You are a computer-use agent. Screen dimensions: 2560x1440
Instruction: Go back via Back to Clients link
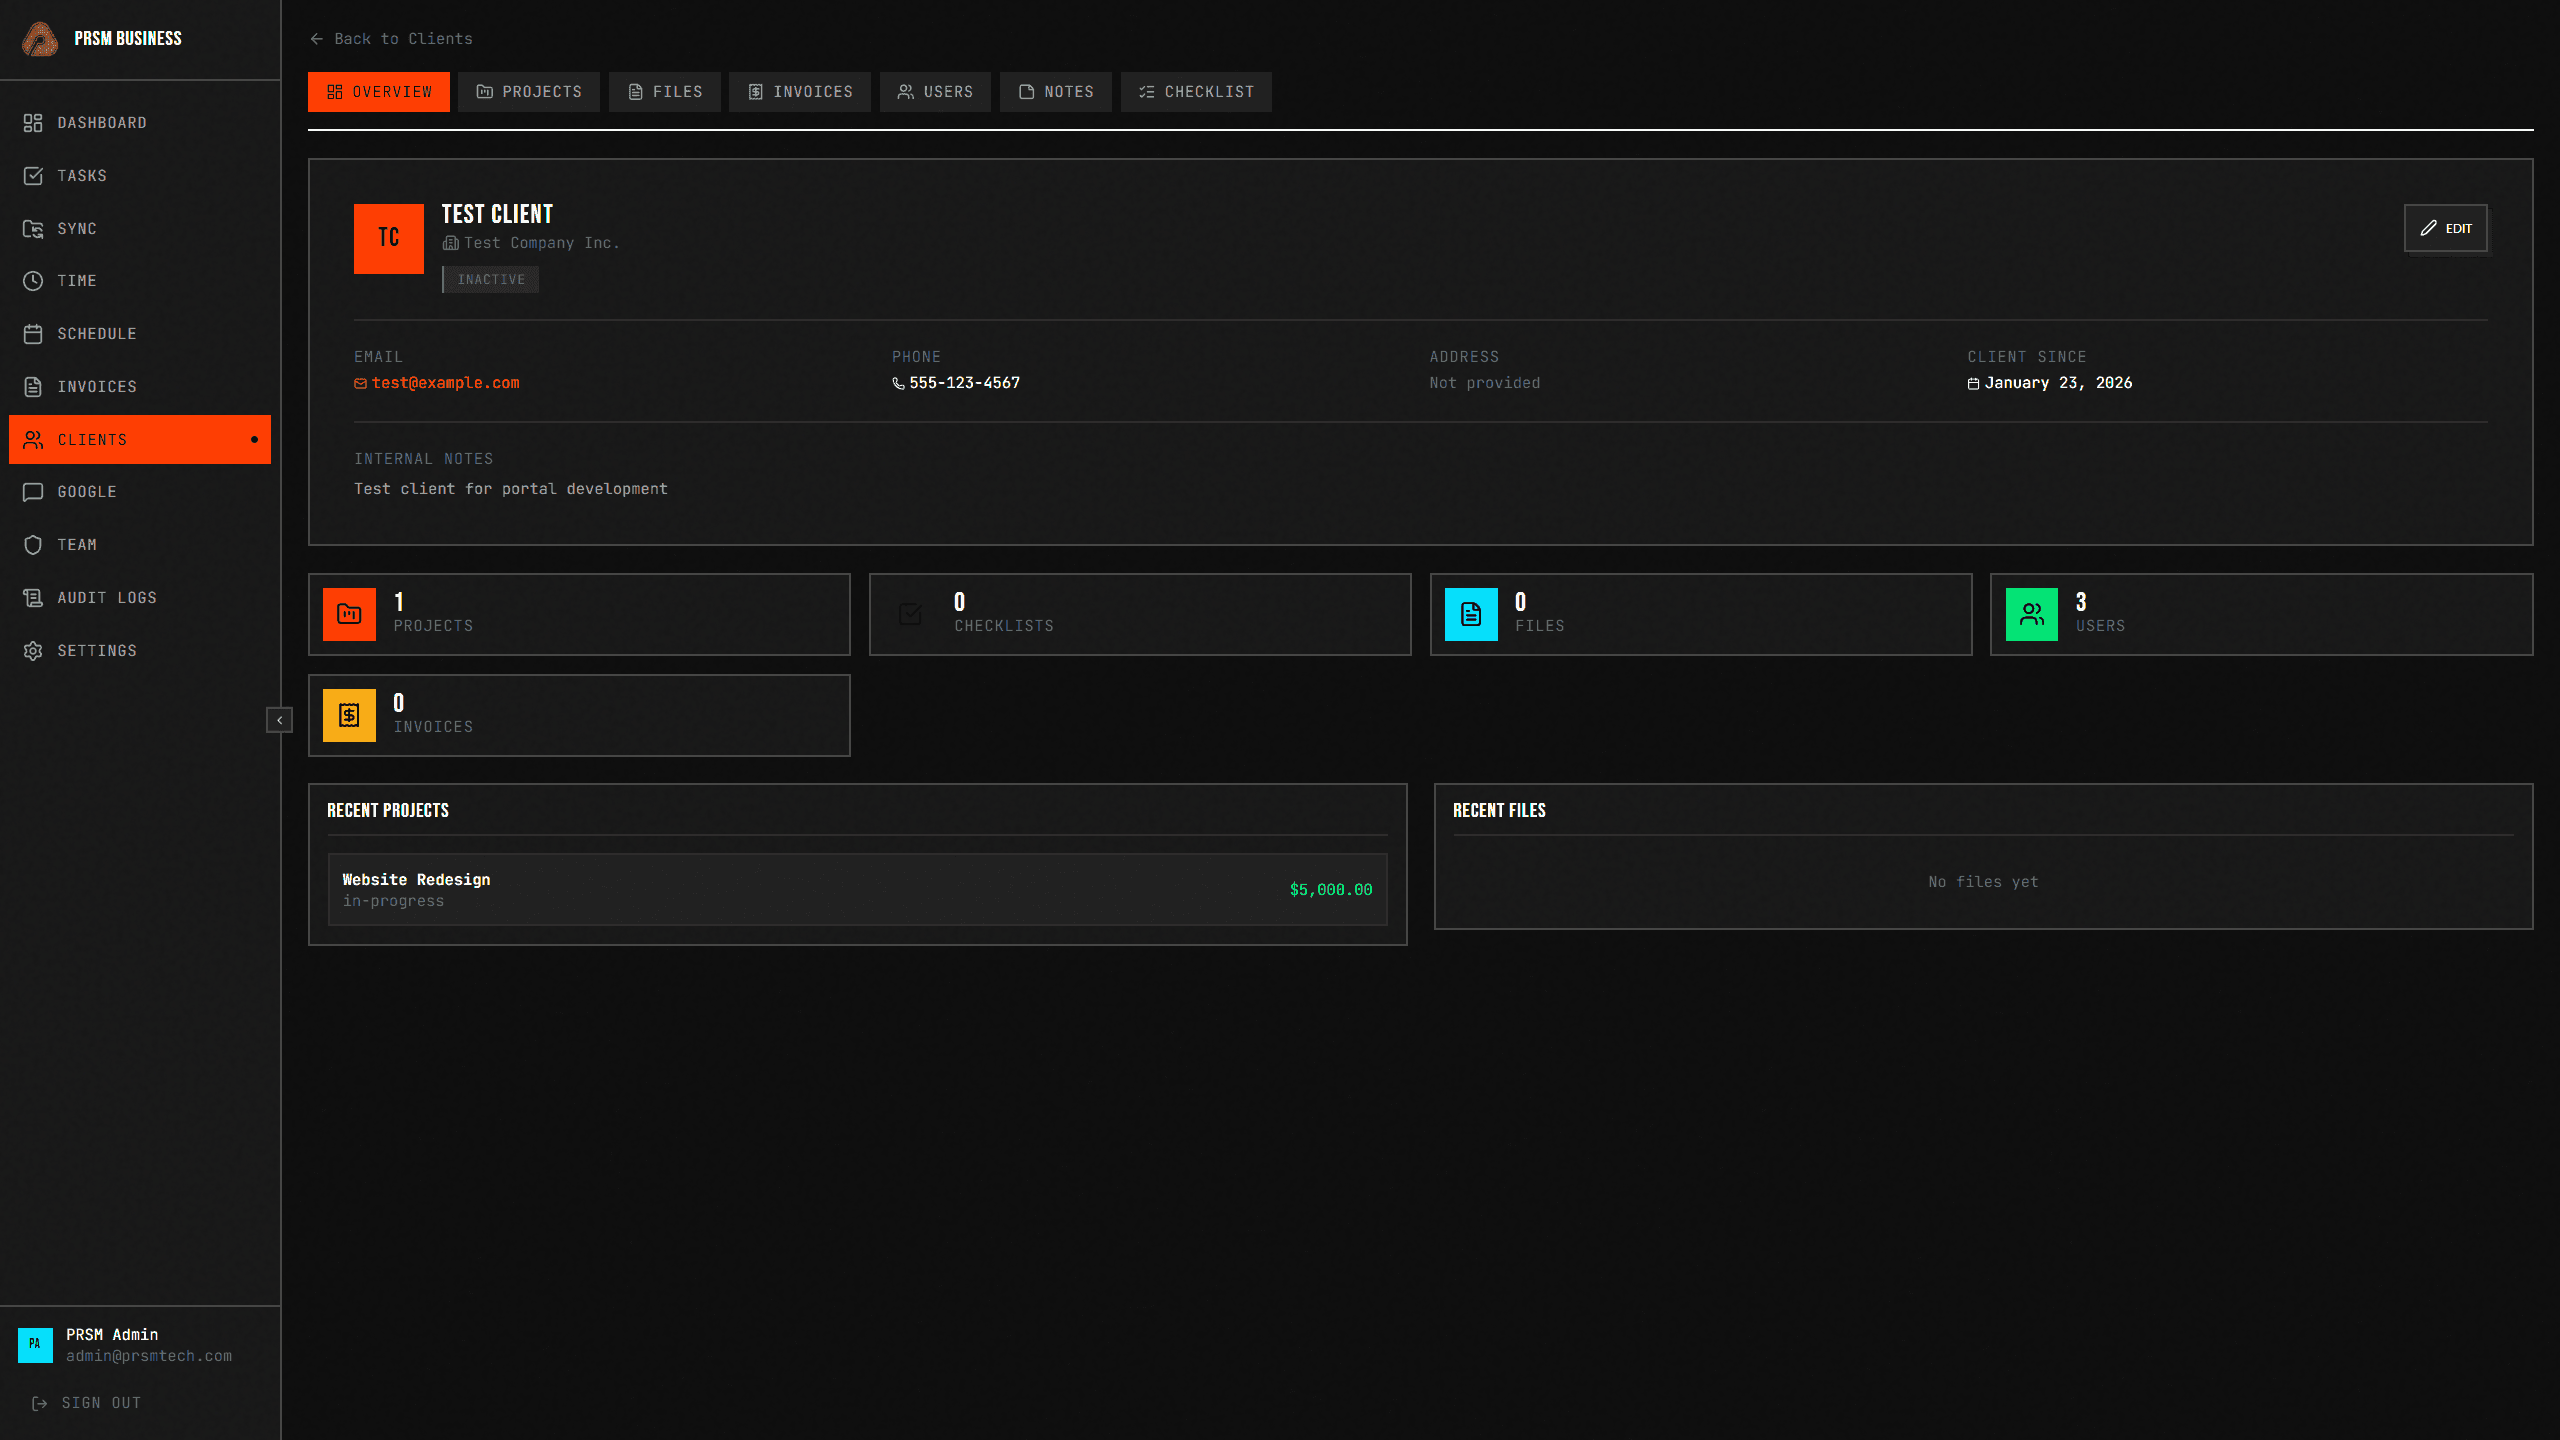[x=391, y=39]
